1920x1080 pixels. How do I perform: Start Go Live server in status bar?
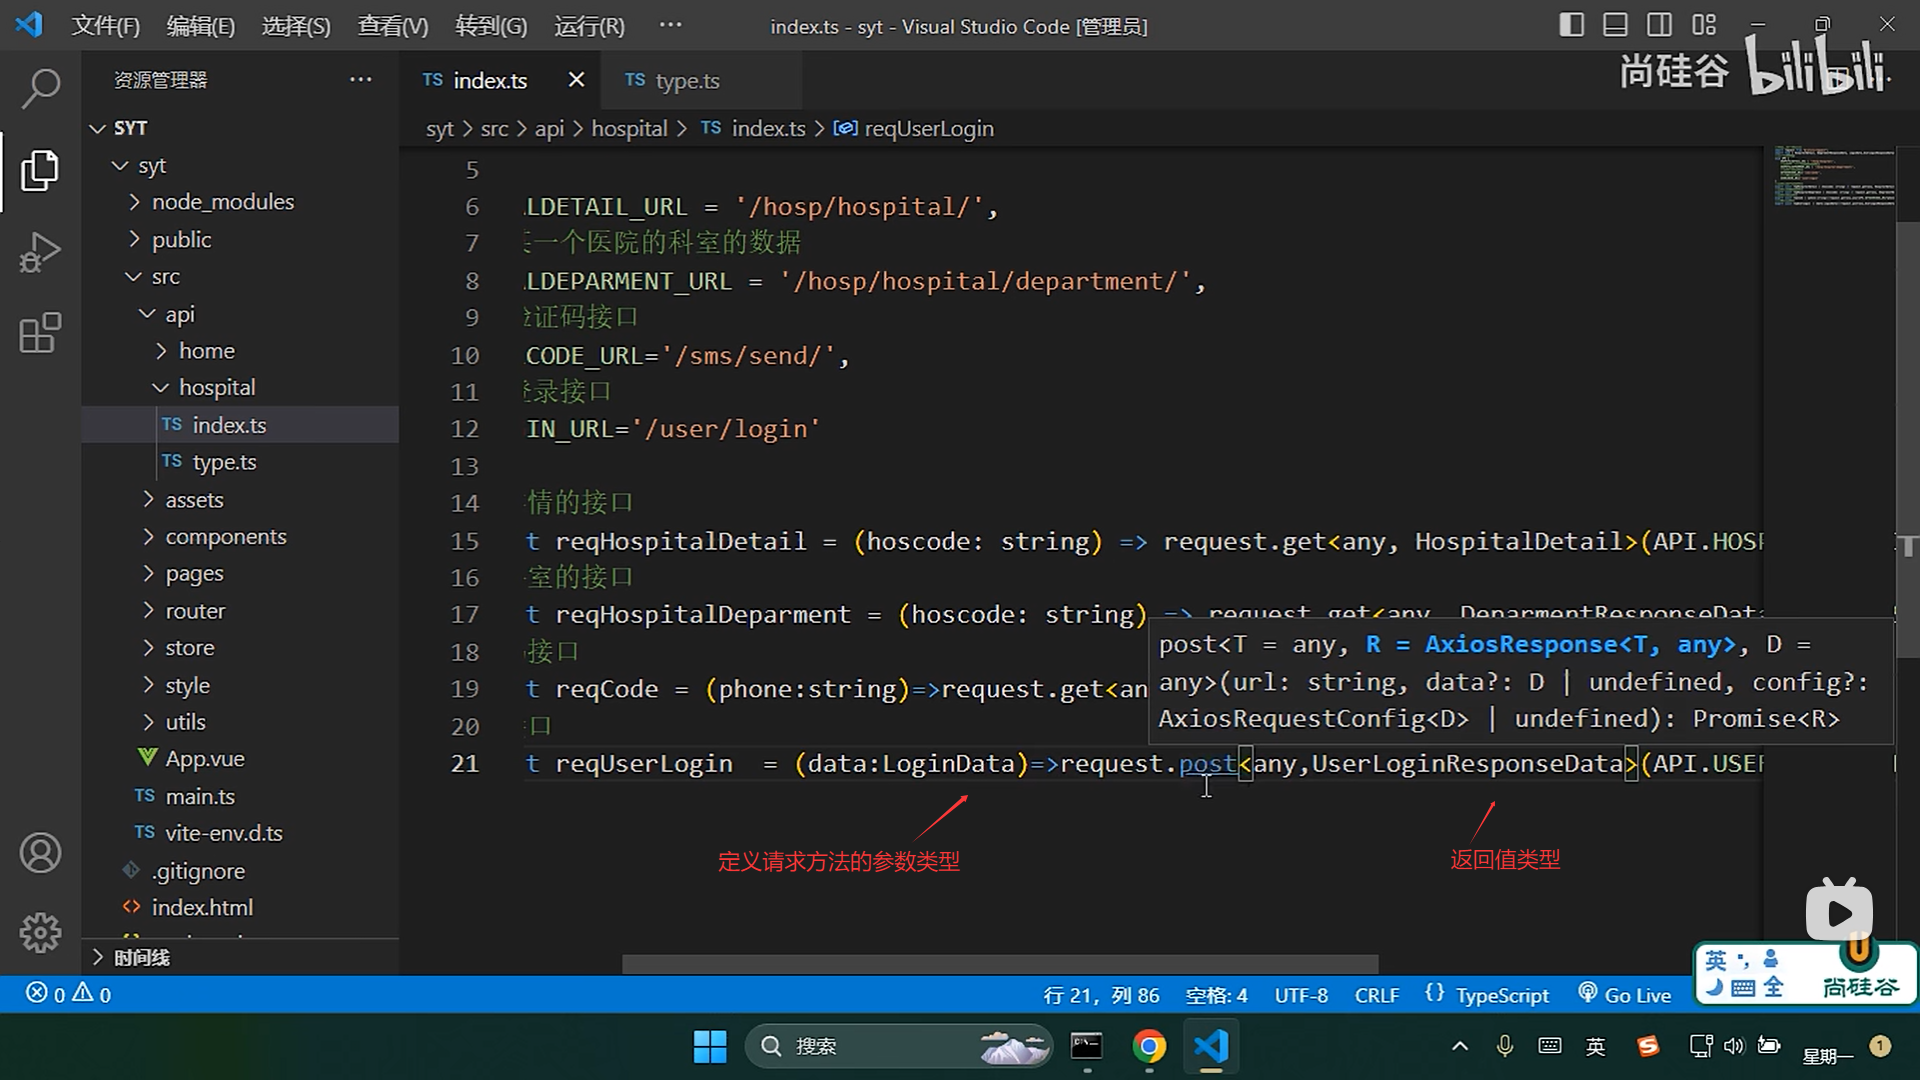tap(1625, 995)
